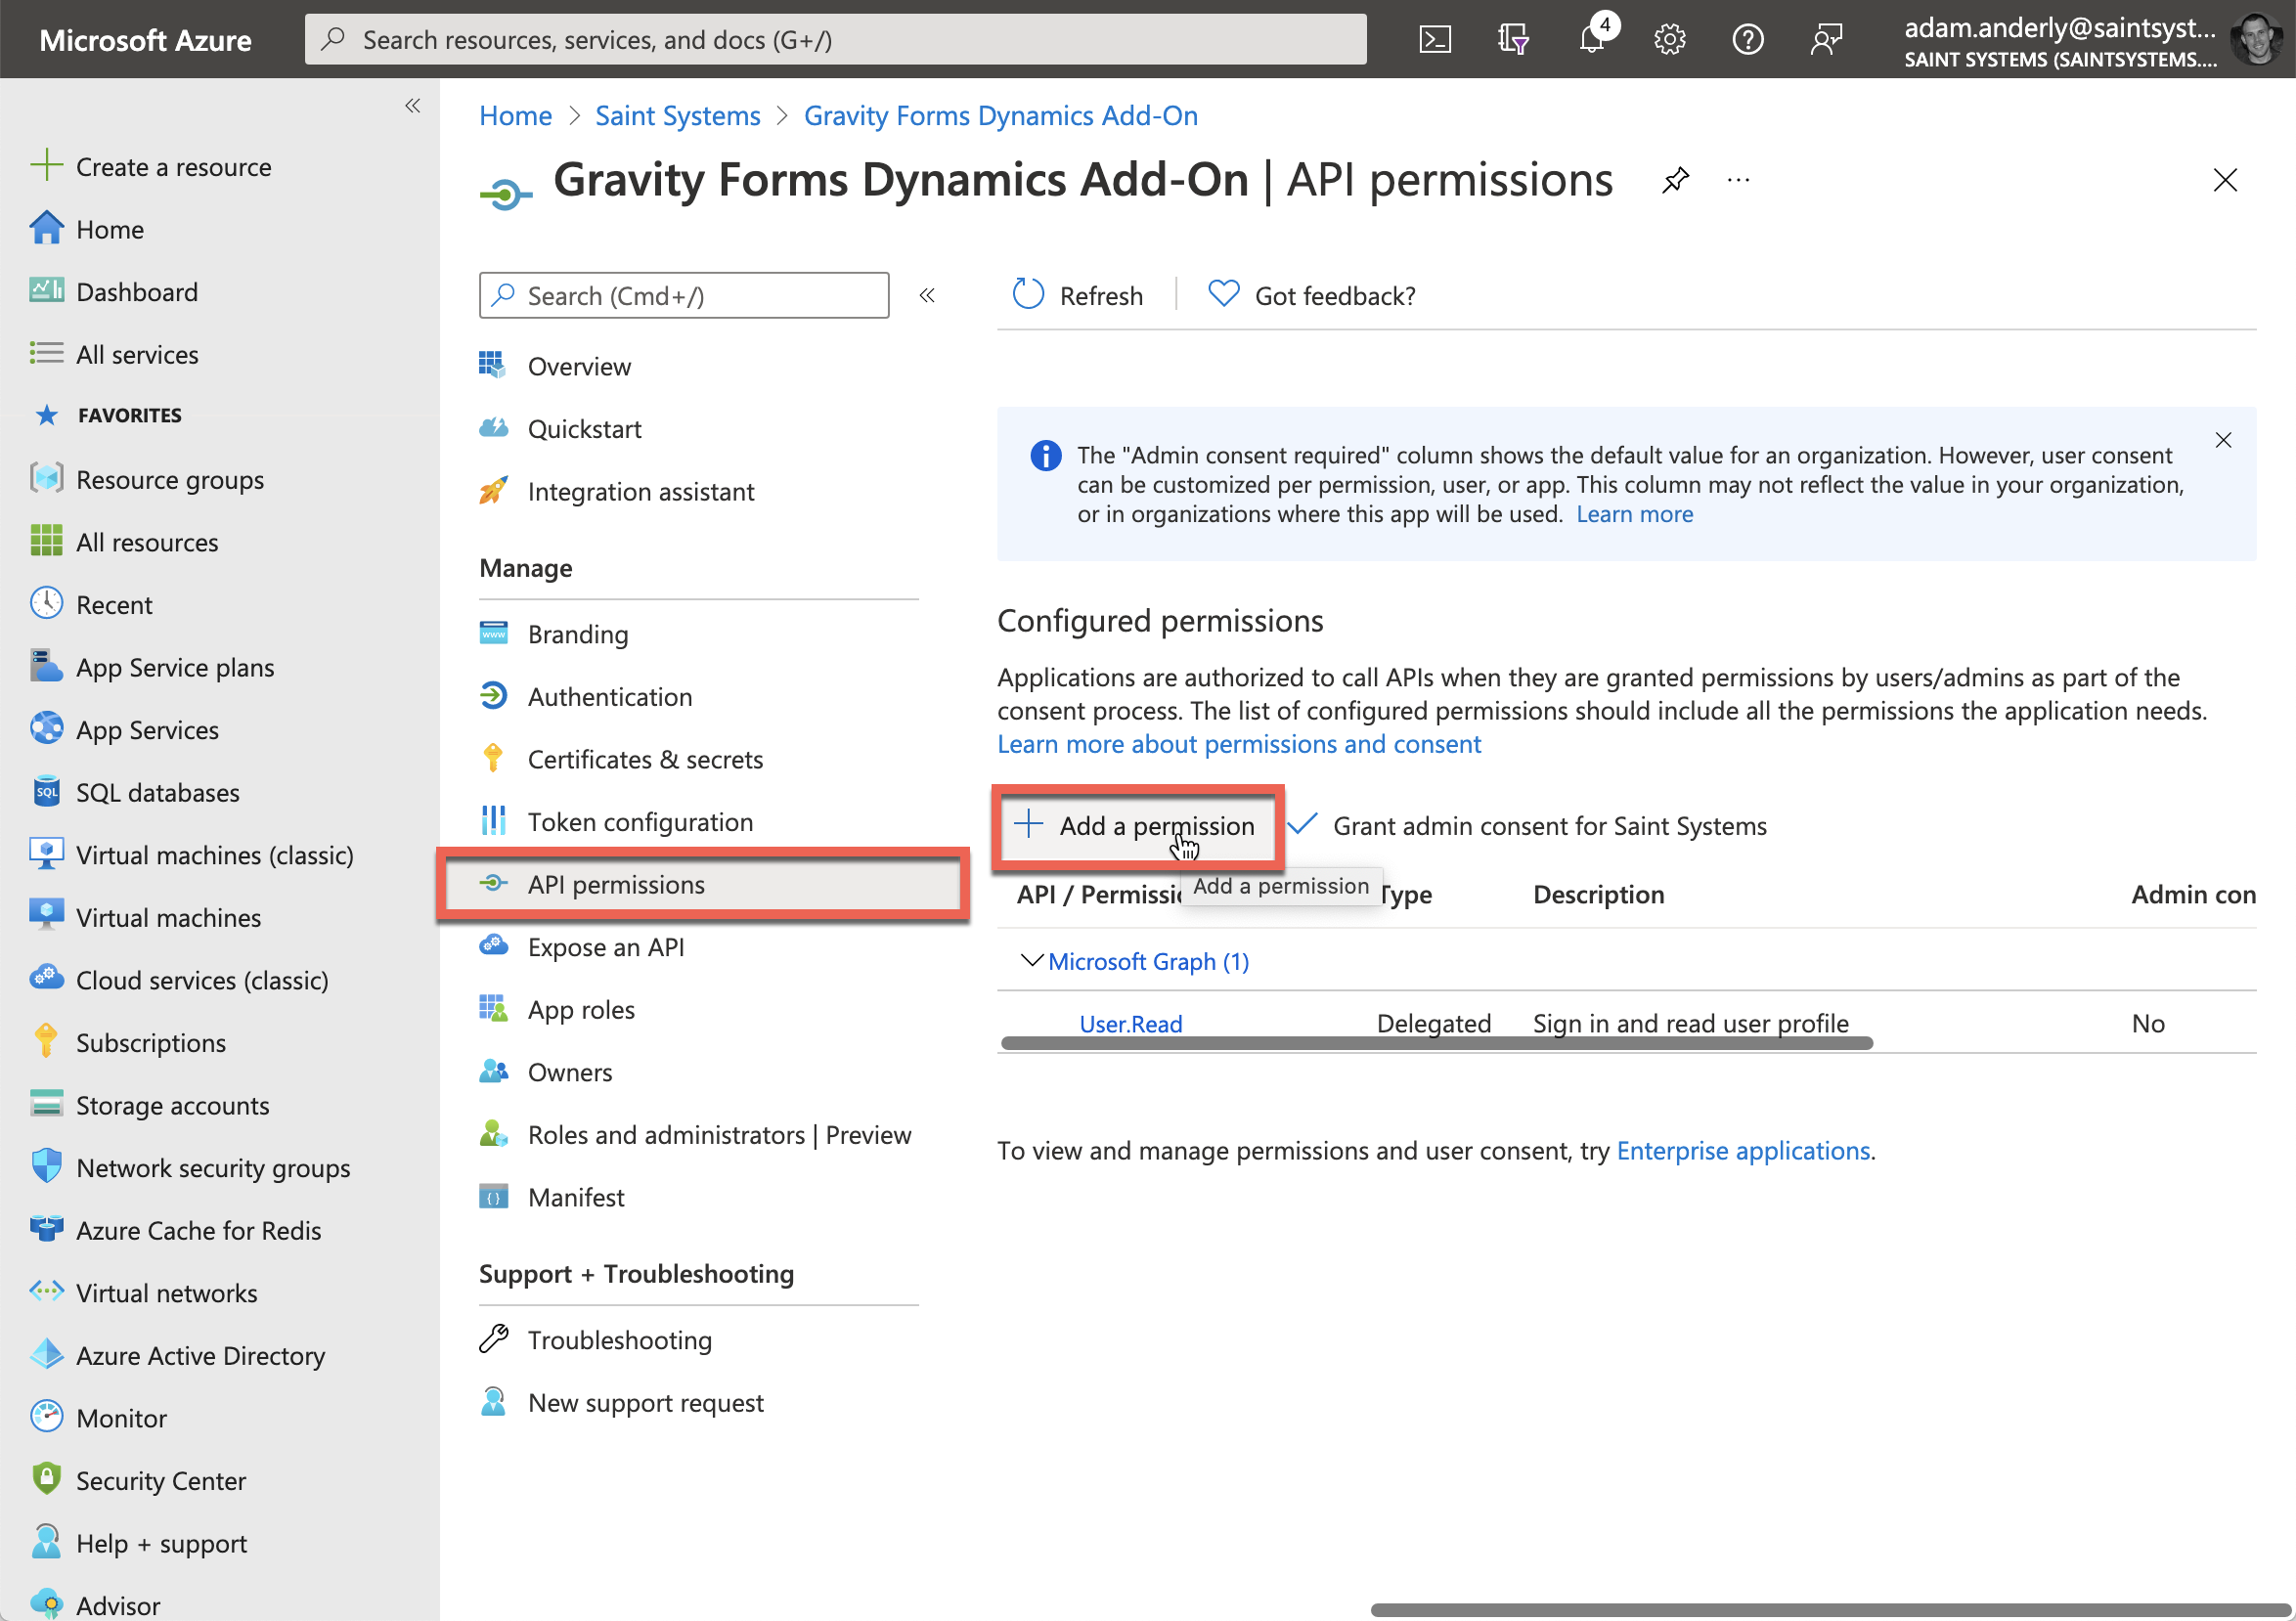Focus the blade menu search field

click(x=684, y=295)
